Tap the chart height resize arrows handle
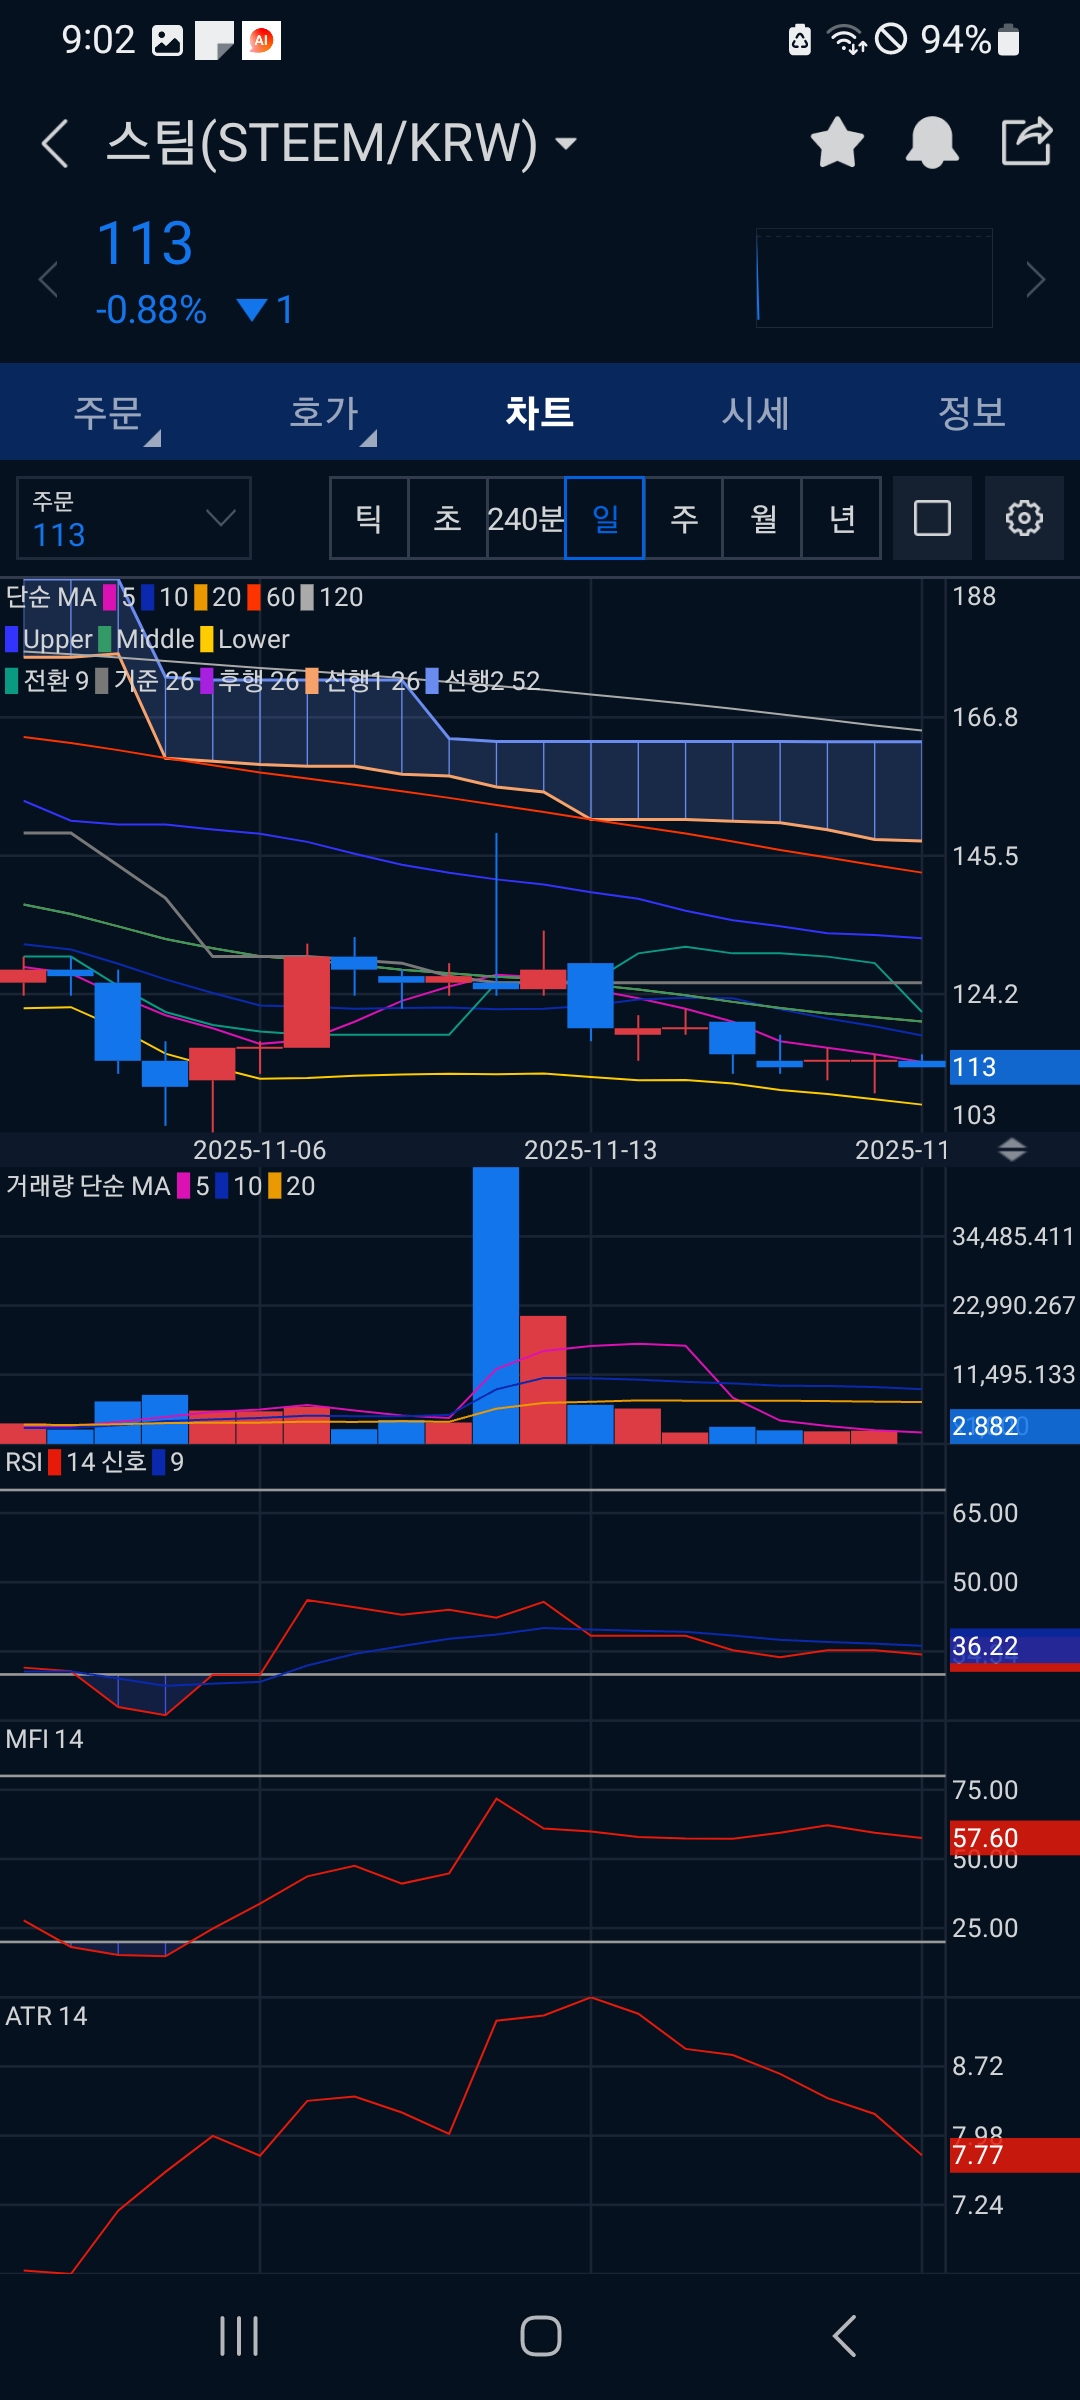The image size is (1080, 2400). tap(1012, 1150)
